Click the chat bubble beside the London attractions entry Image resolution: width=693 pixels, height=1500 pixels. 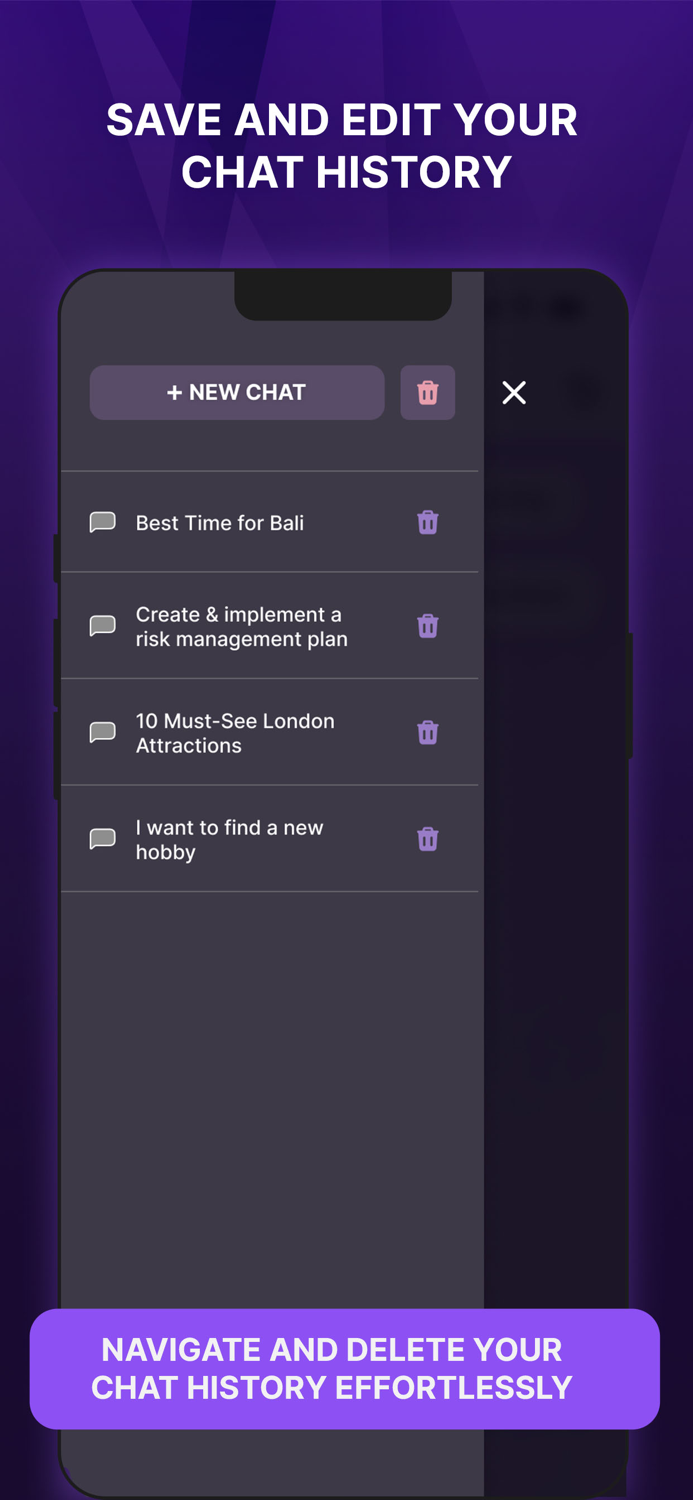[102, 732]
